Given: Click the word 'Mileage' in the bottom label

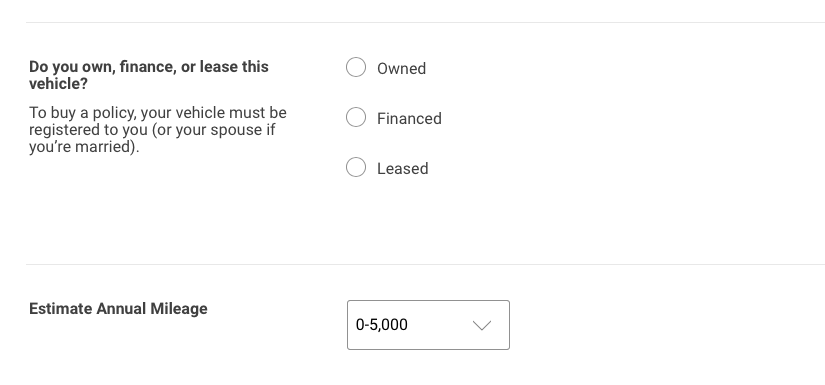Looking at the screenshot, I should point(179,309).
